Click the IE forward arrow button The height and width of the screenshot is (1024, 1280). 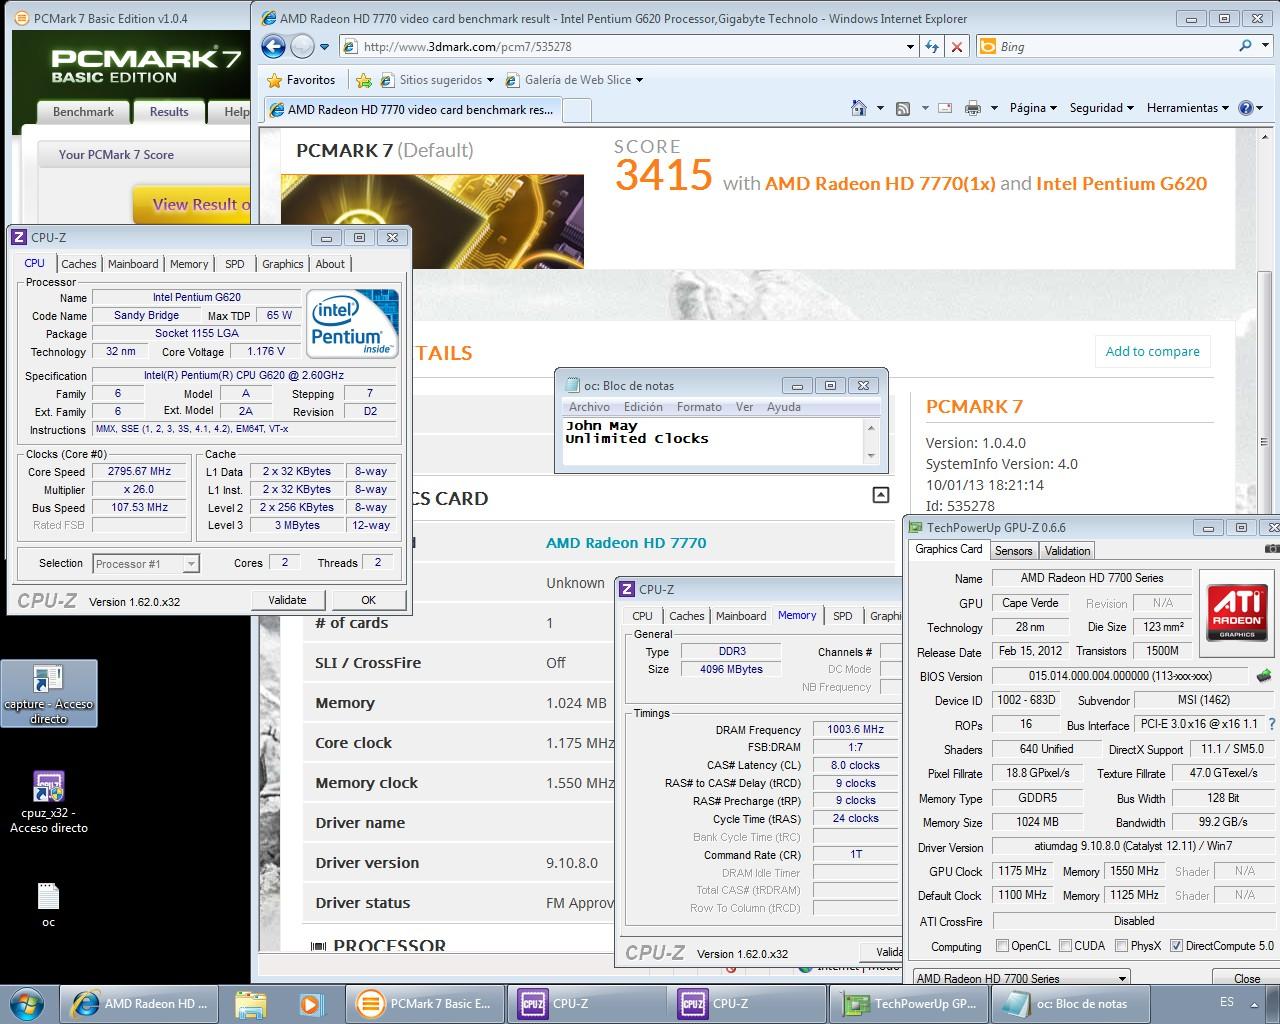(302, 46)
